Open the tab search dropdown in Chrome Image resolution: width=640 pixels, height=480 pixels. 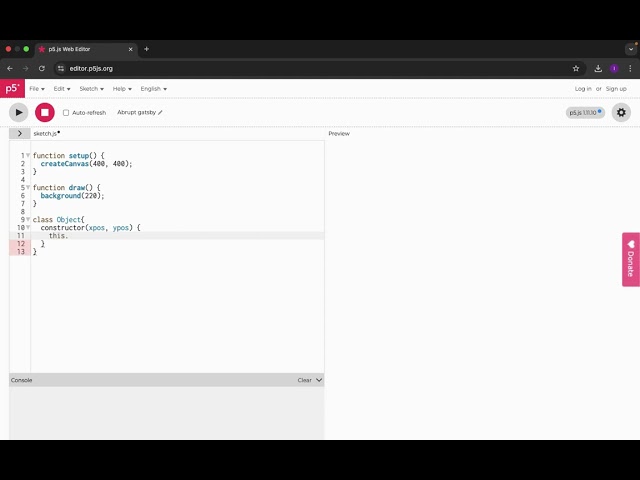coord(631,49)
